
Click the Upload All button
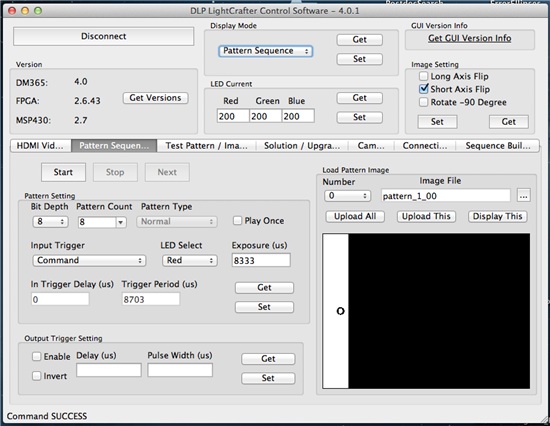click(355, 217)
